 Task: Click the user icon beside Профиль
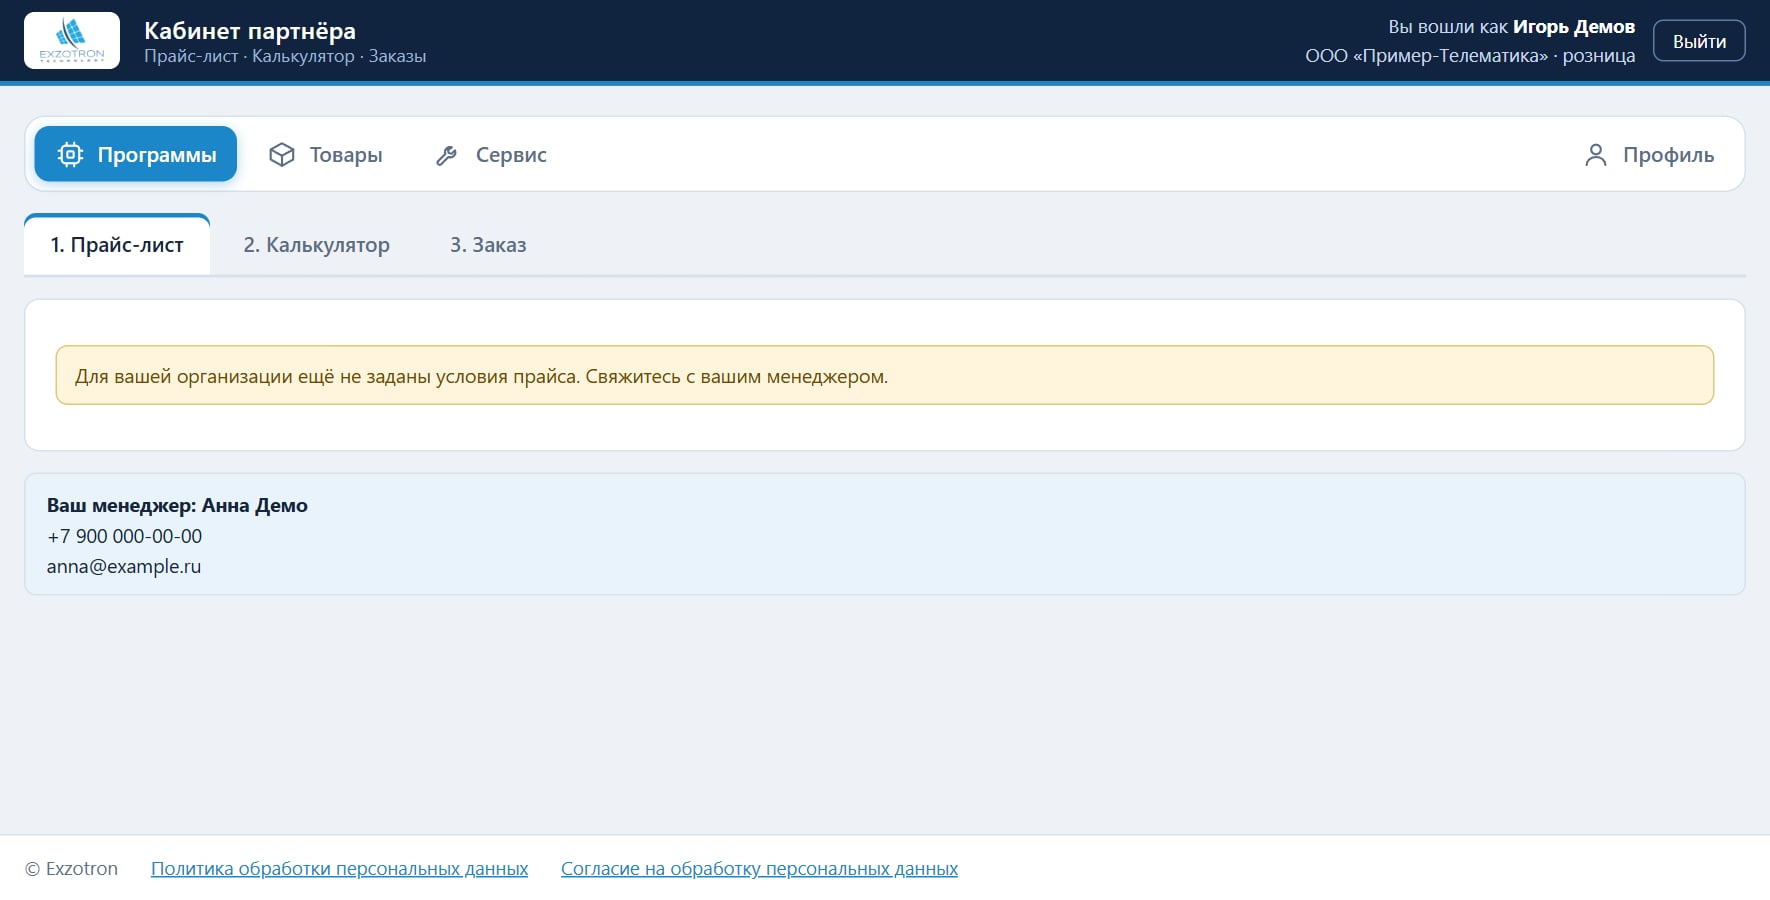pyautogui.click(x=1596, y=155)
